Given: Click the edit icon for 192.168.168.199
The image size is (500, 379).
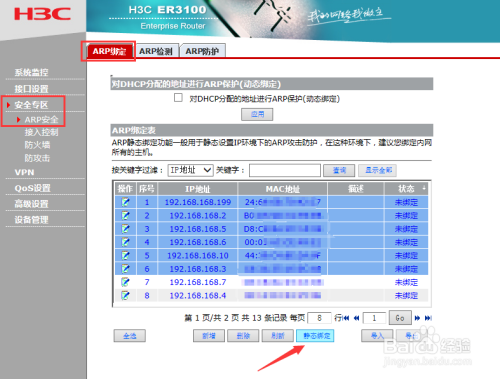Looking at the screenshot, I should 125,202.
